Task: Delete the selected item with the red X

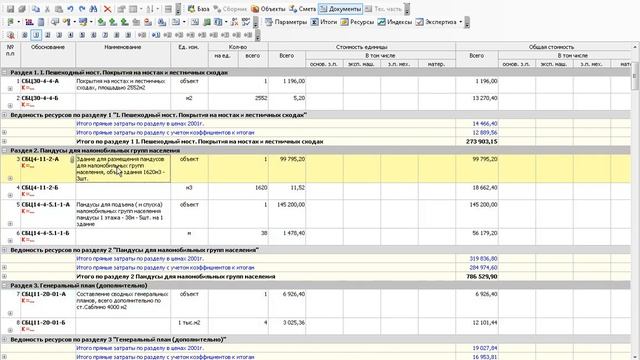Action: coord(107,9)
